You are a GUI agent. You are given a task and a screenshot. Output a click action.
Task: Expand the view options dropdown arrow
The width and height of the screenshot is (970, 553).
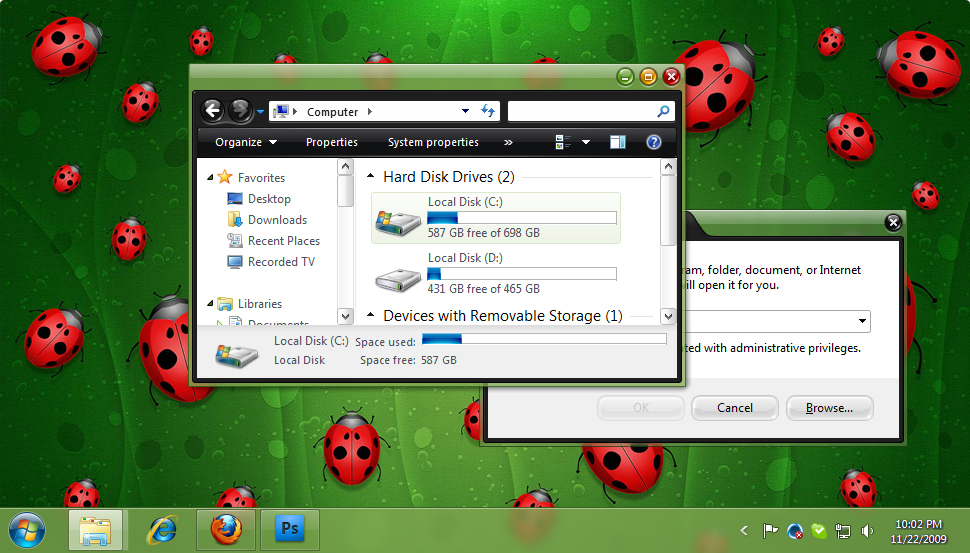[586, 142]
